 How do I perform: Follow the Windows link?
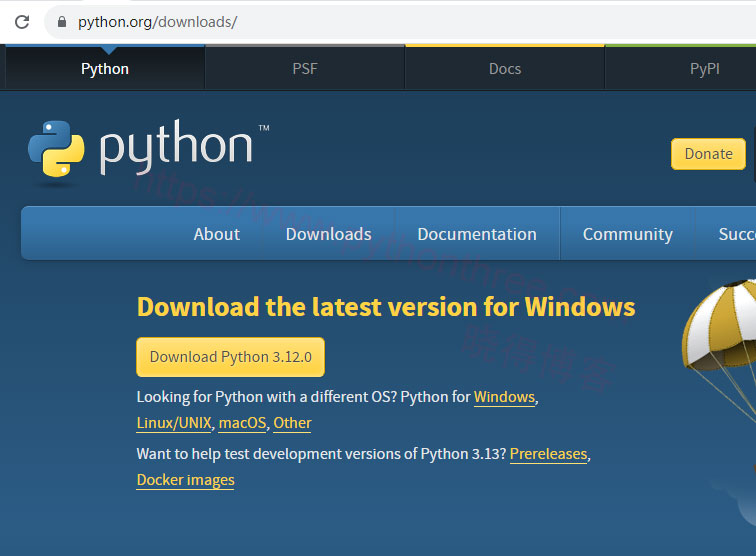(504, 397)
